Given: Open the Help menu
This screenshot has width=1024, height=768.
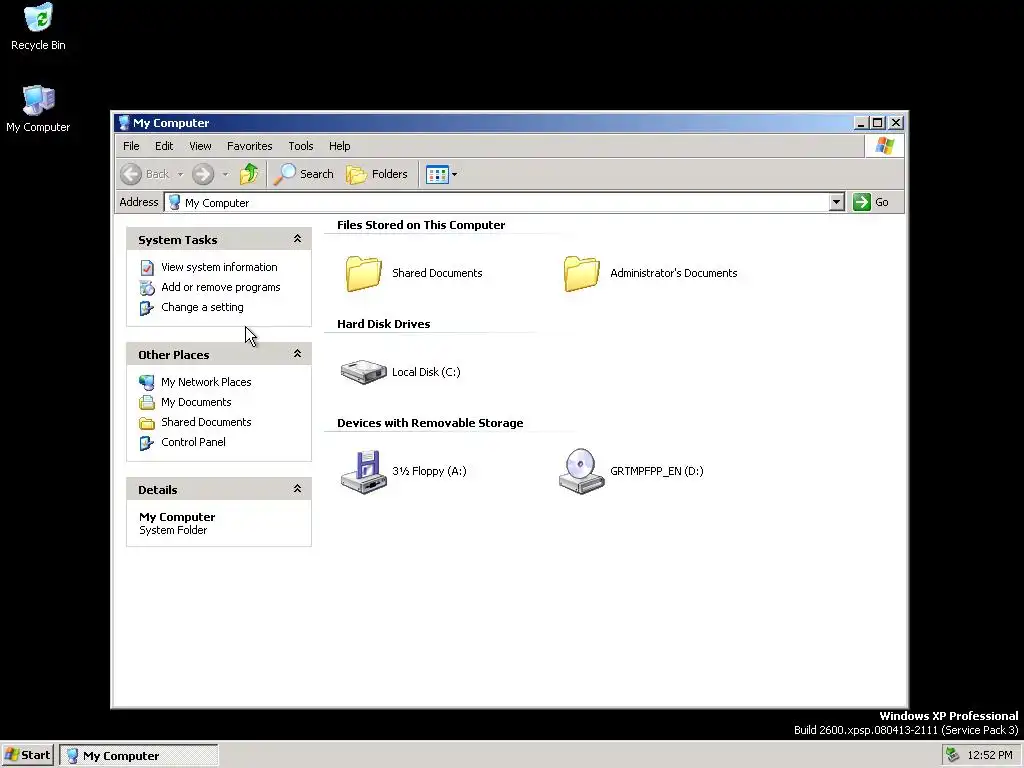Looking at the screenshot, I should coord(340,146).
